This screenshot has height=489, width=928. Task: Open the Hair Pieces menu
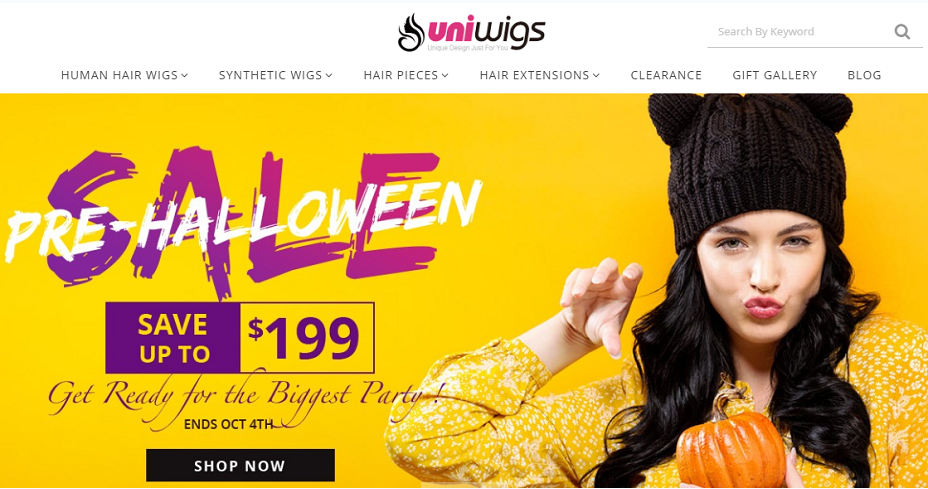[x=401, y=75]
